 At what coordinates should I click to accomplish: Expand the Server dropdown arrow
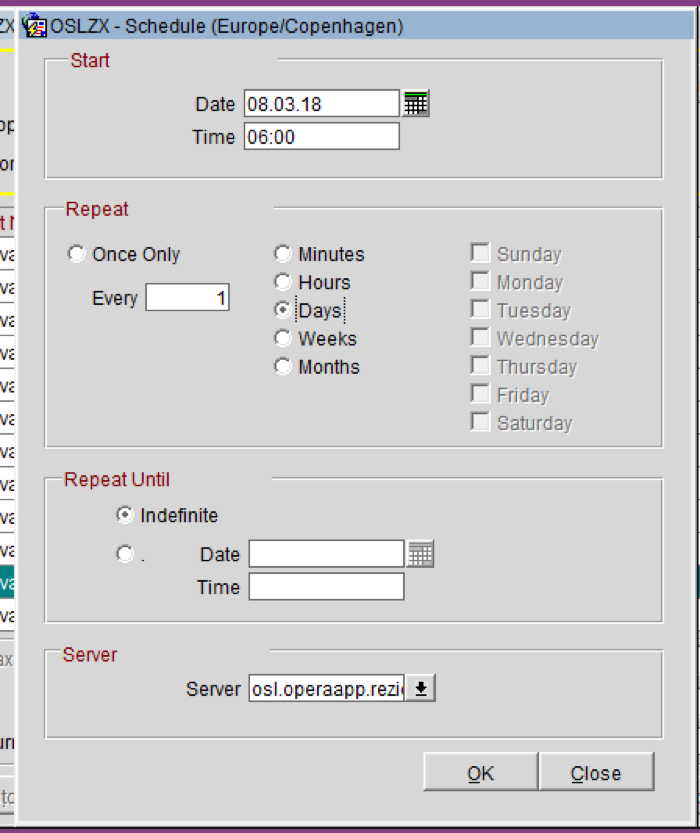click(421, 688)
